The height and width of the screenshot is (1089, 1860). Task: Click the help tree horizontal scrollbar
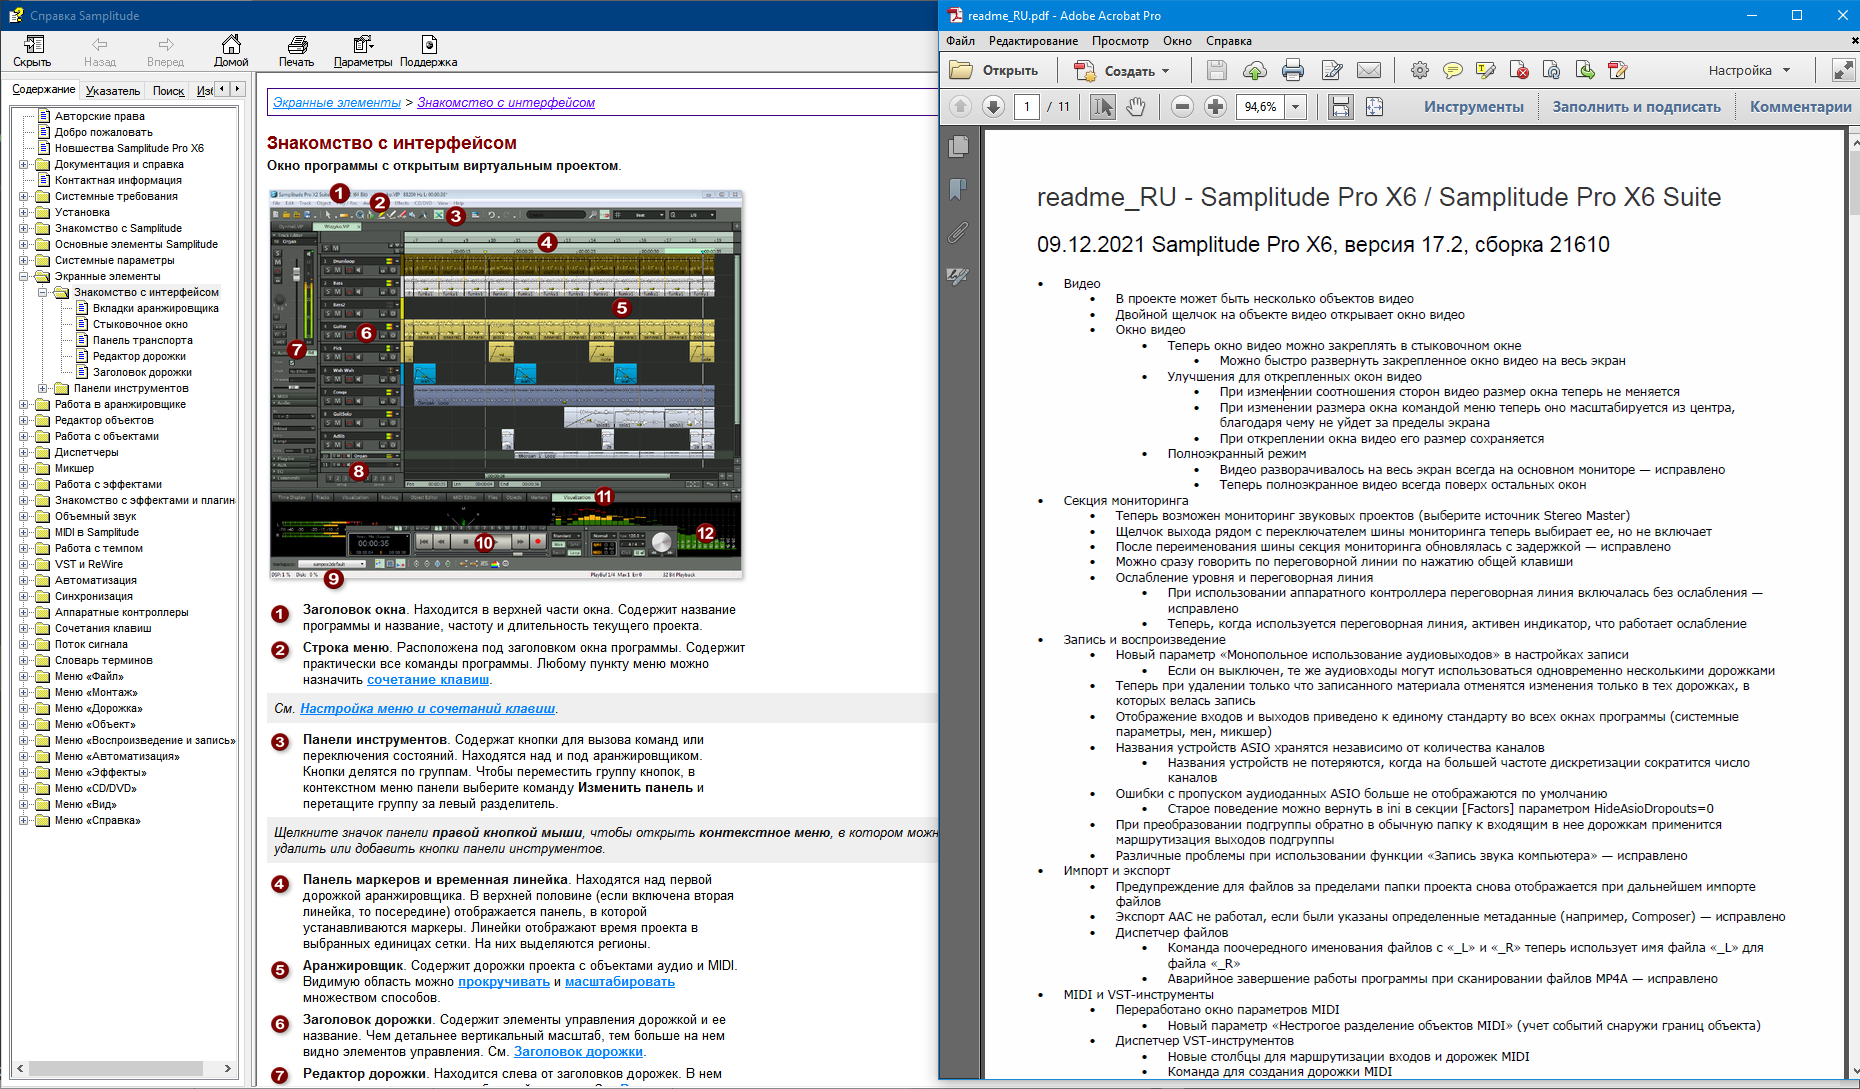click(123, 1069)
